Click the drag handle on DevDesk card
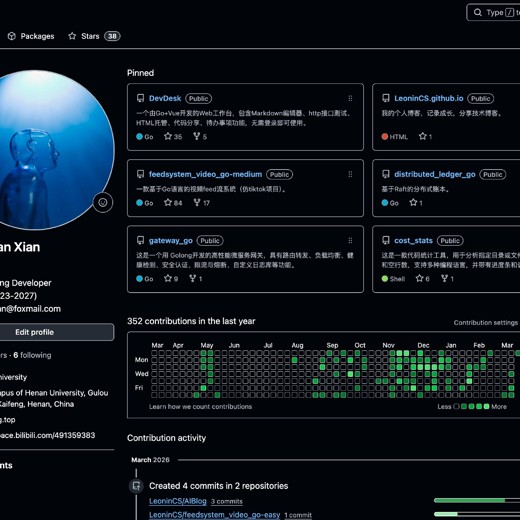Screen dimensions: 520x520 350,98
